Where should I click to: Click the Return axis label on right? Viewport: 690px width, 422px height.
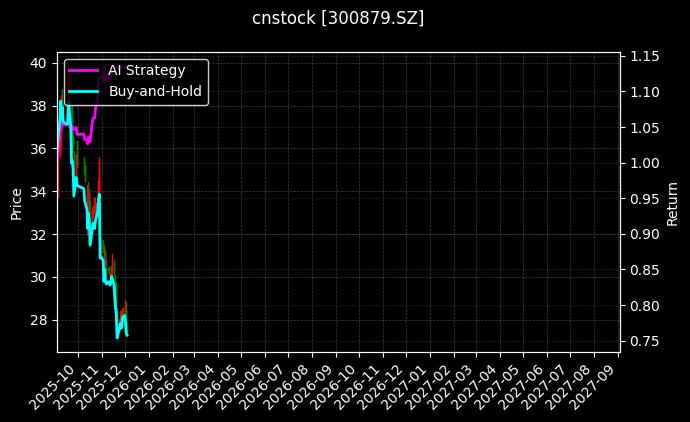[673, 203]
